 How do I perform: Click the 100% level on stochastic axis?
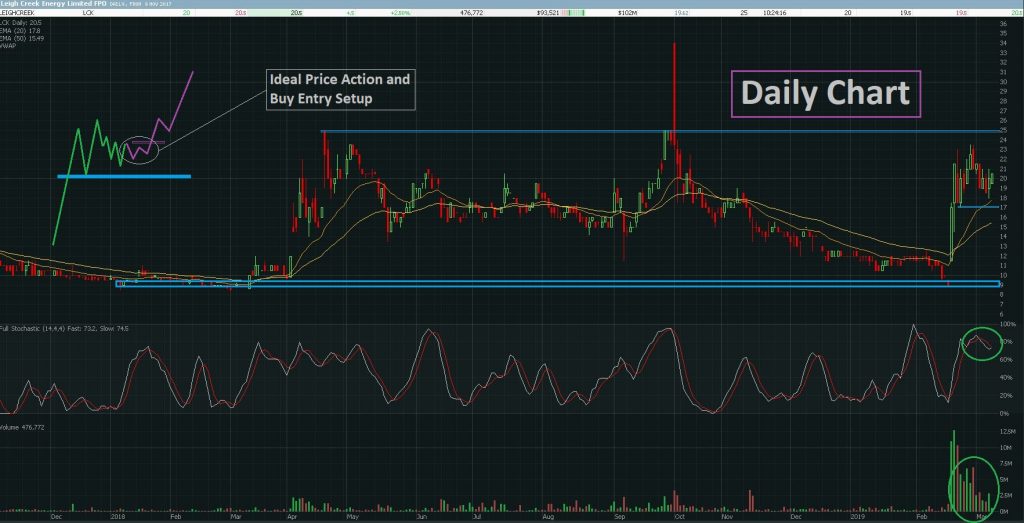click(1006, 325)
